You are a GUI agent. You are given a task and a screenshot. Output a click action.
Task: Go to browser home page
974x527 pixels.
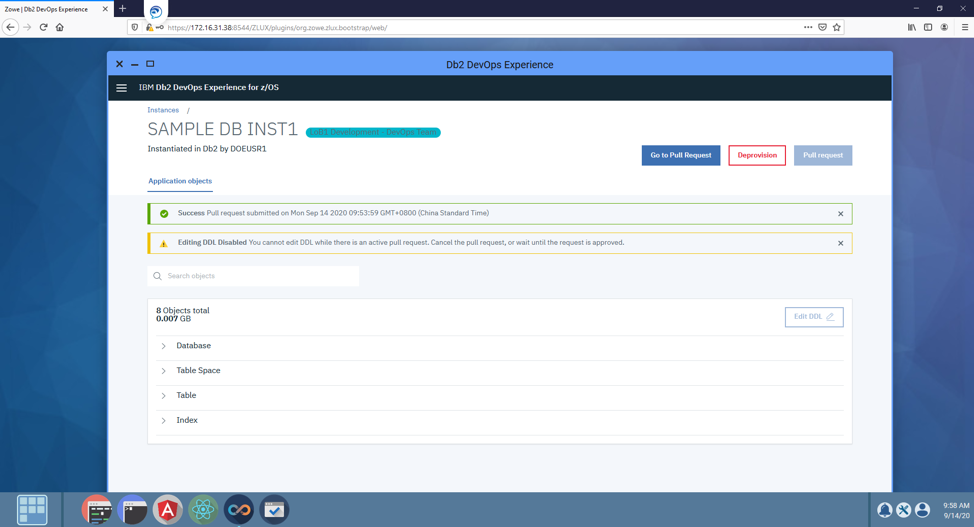coord(60,27)
